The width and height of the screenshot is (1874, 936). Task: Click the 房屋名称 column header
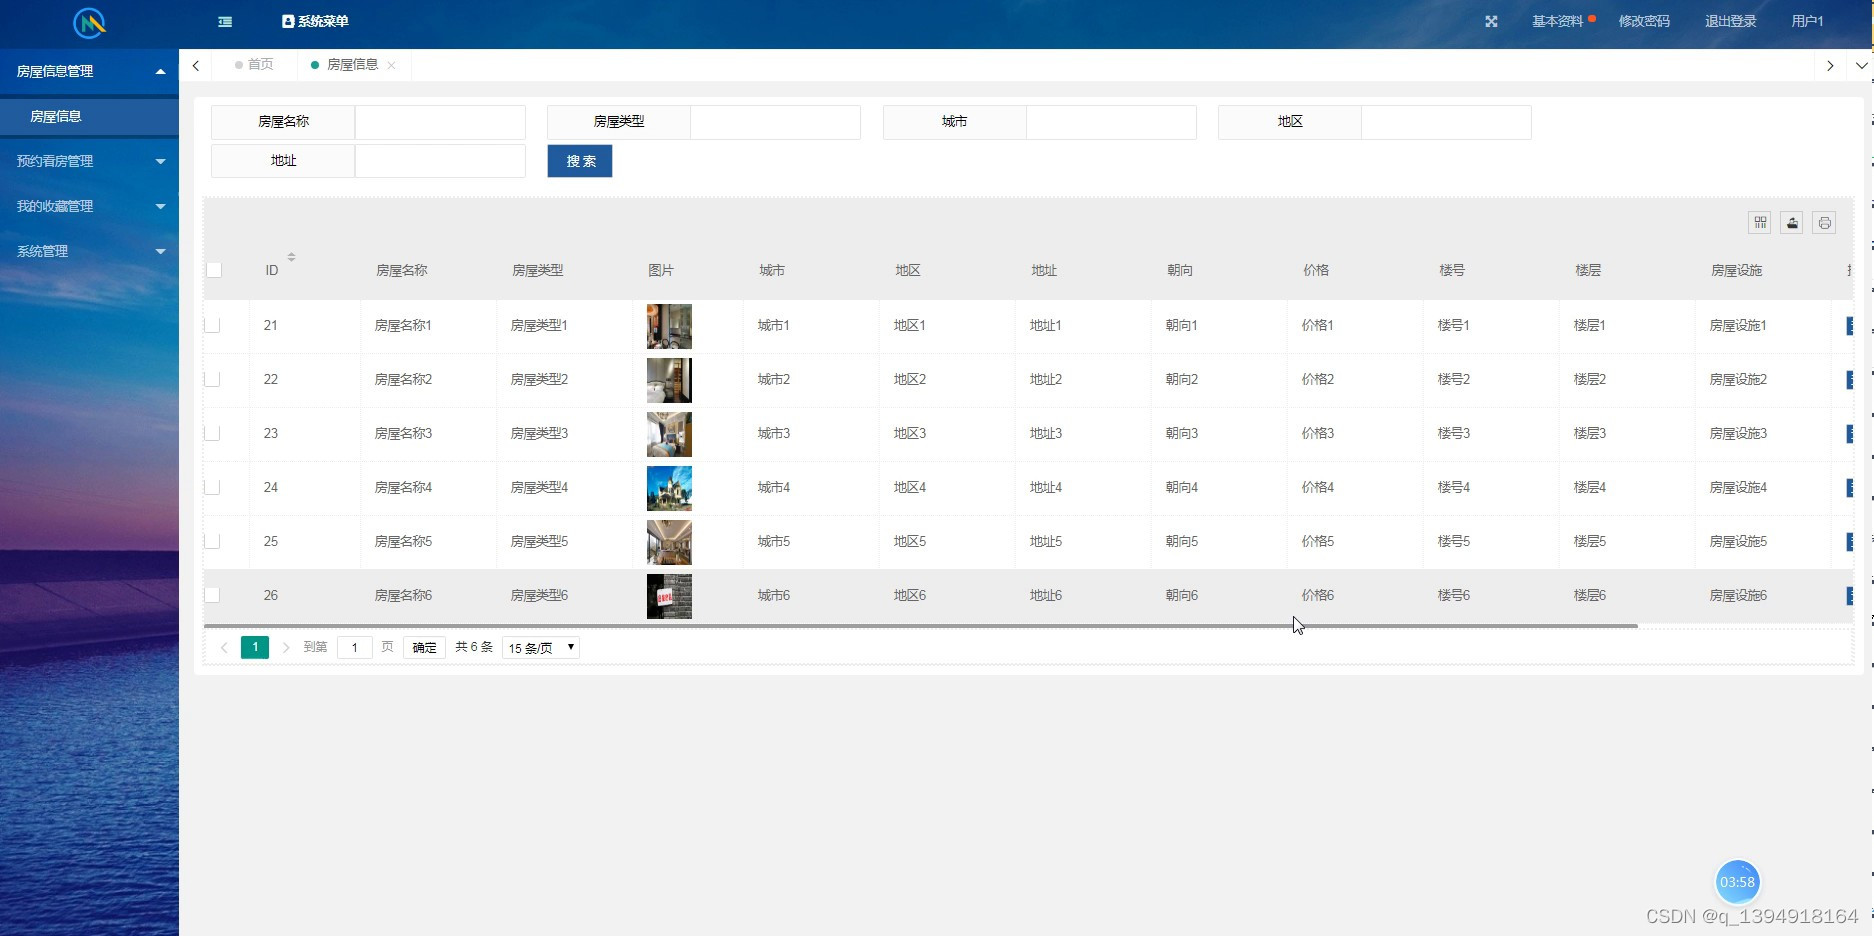click(401, 270)
